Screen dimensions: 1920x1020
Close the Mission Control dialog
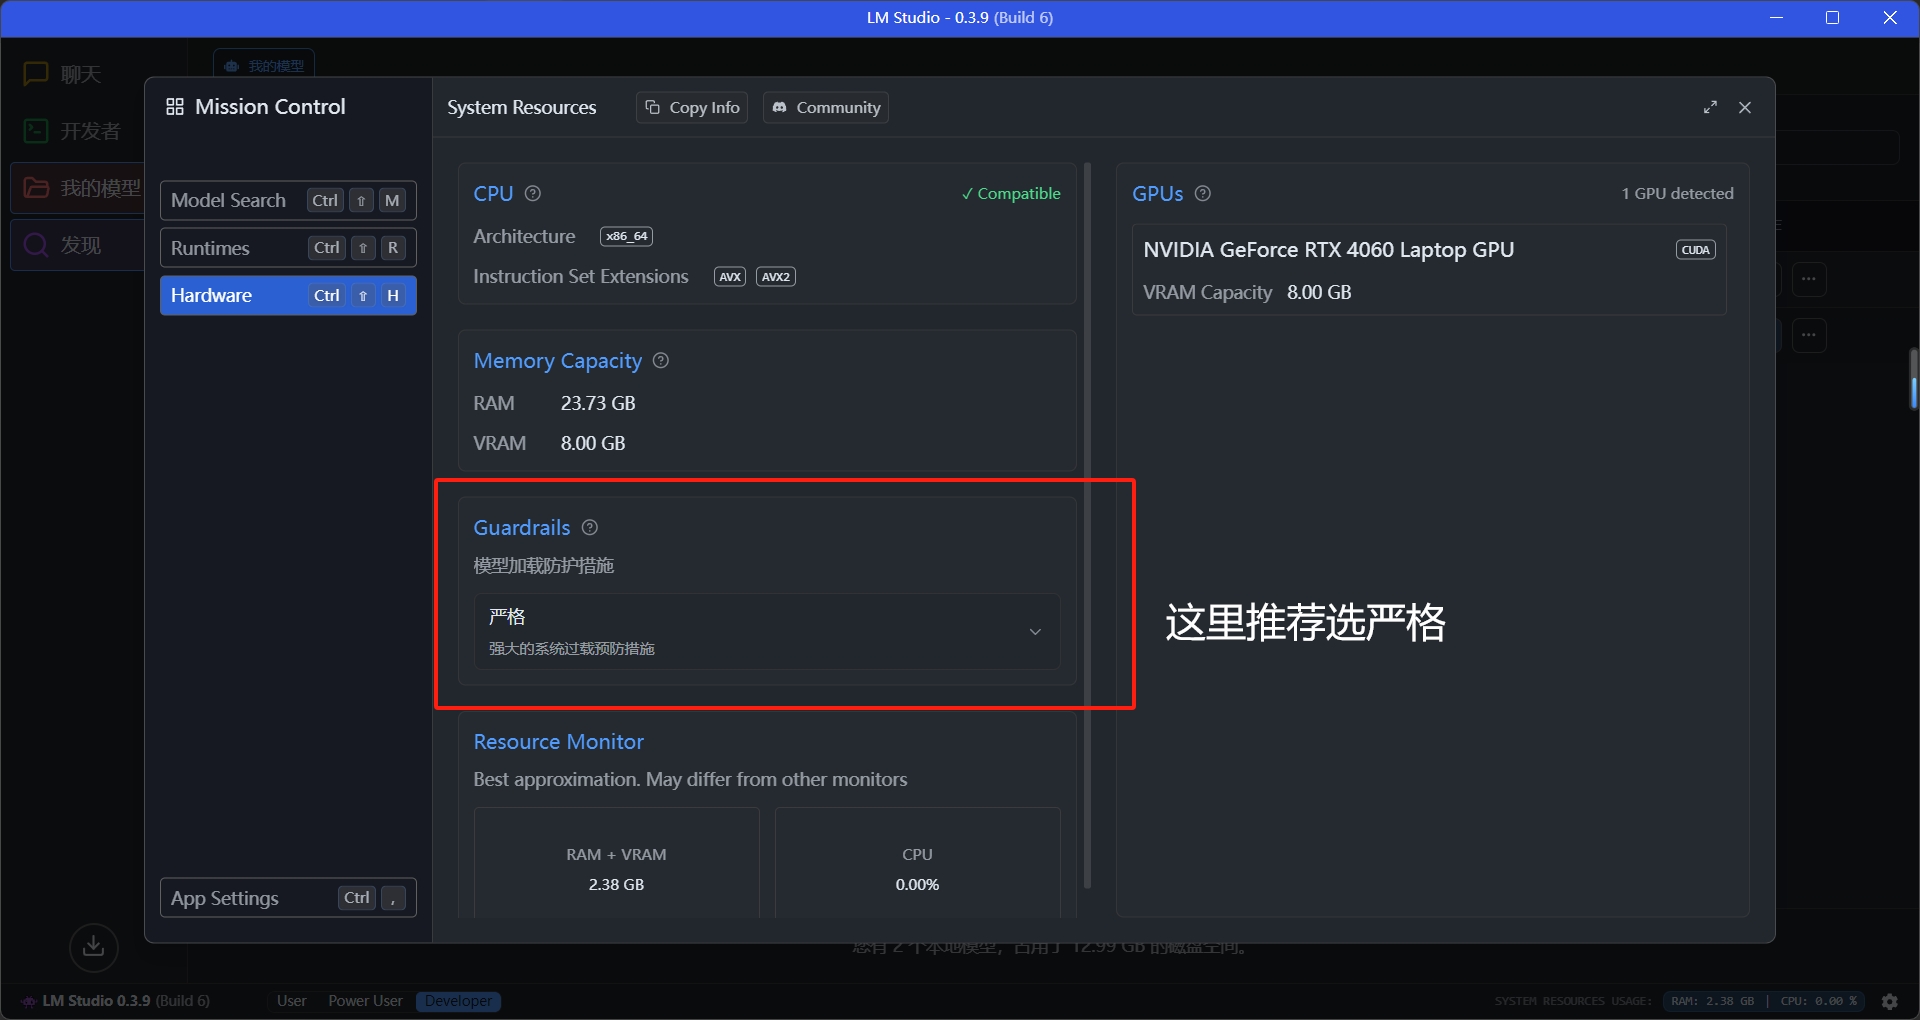pyautogui.click(x=1745, y=107)
